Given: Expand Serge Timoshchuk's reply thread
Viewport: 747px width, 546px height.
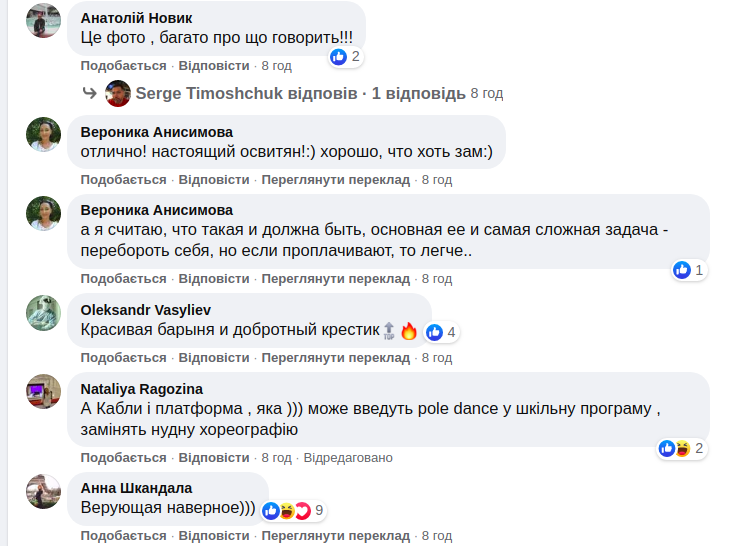Looking at the screenshot, I should [x=300, y=94].
